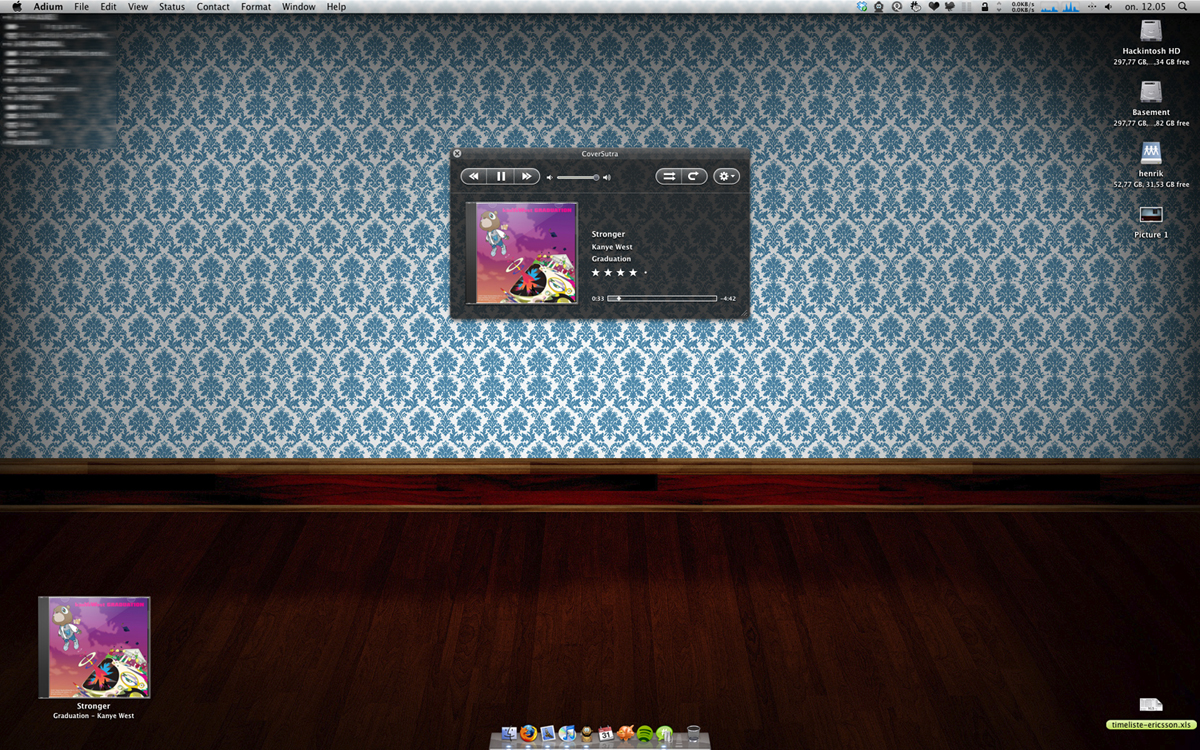Skip to next track in CoverSutra

(527, 176)
